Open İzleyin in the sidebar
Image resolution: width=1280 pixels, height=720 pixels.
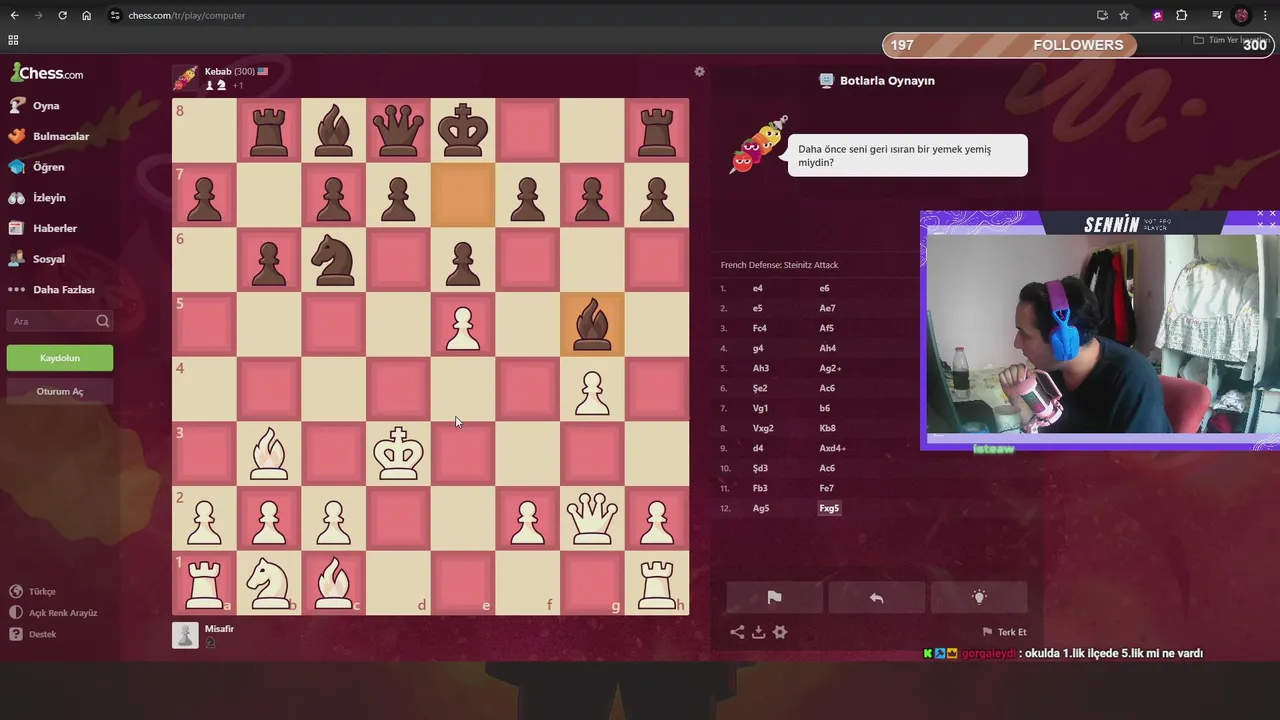[49, 198]
